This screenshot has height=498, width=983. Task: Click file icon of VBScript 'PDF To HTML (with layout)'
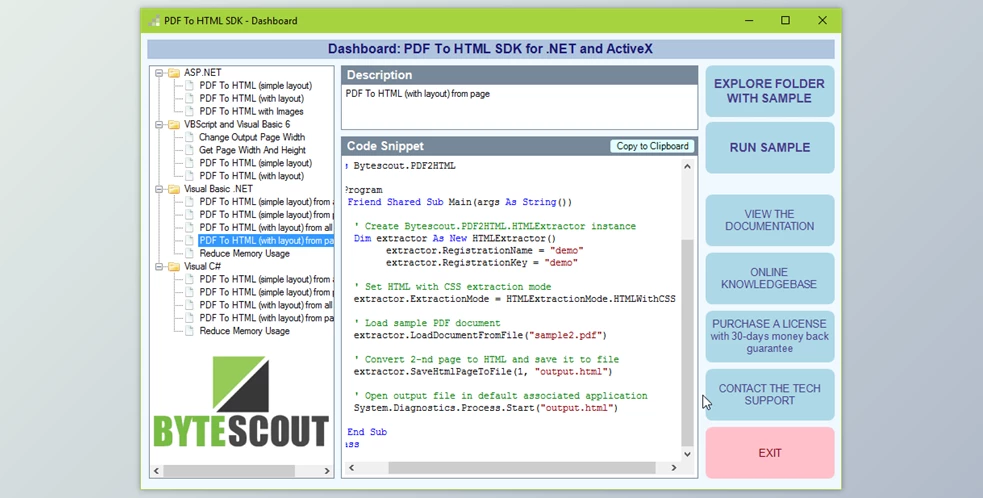189,176
